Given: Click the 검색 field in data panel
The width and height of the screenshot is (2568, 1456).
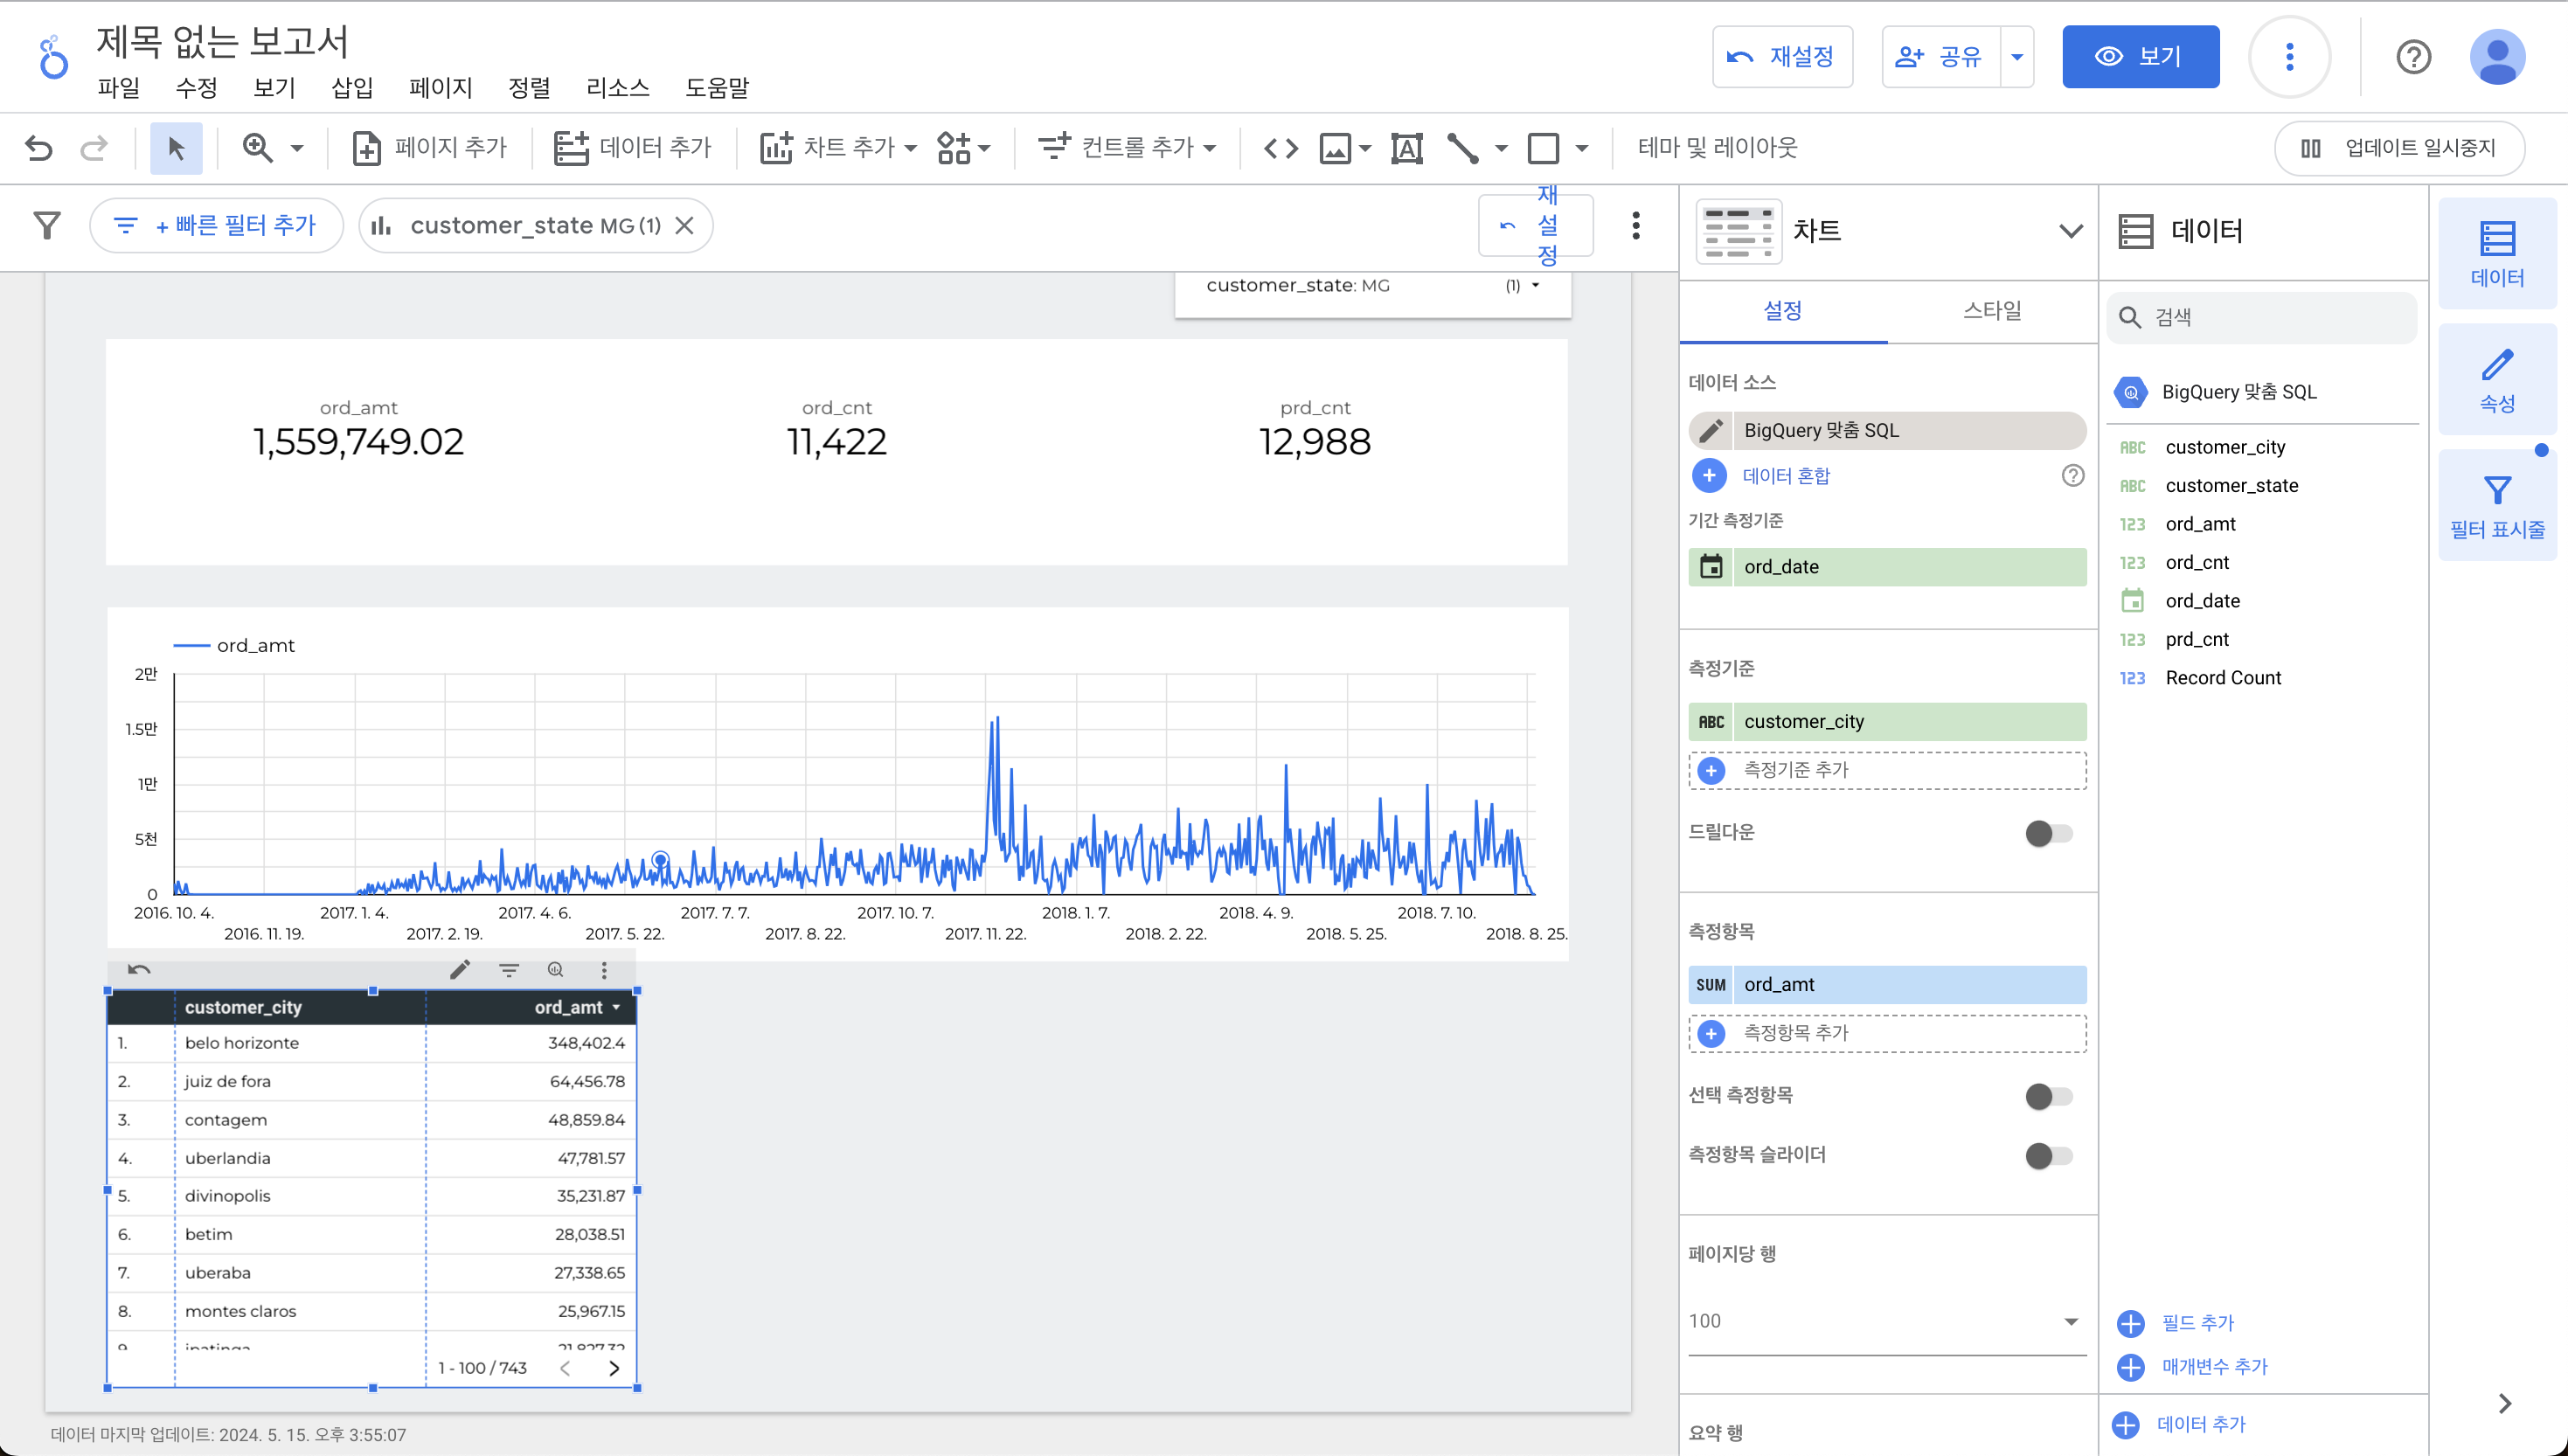Looking at the screenshot, I should [2262, 317].
